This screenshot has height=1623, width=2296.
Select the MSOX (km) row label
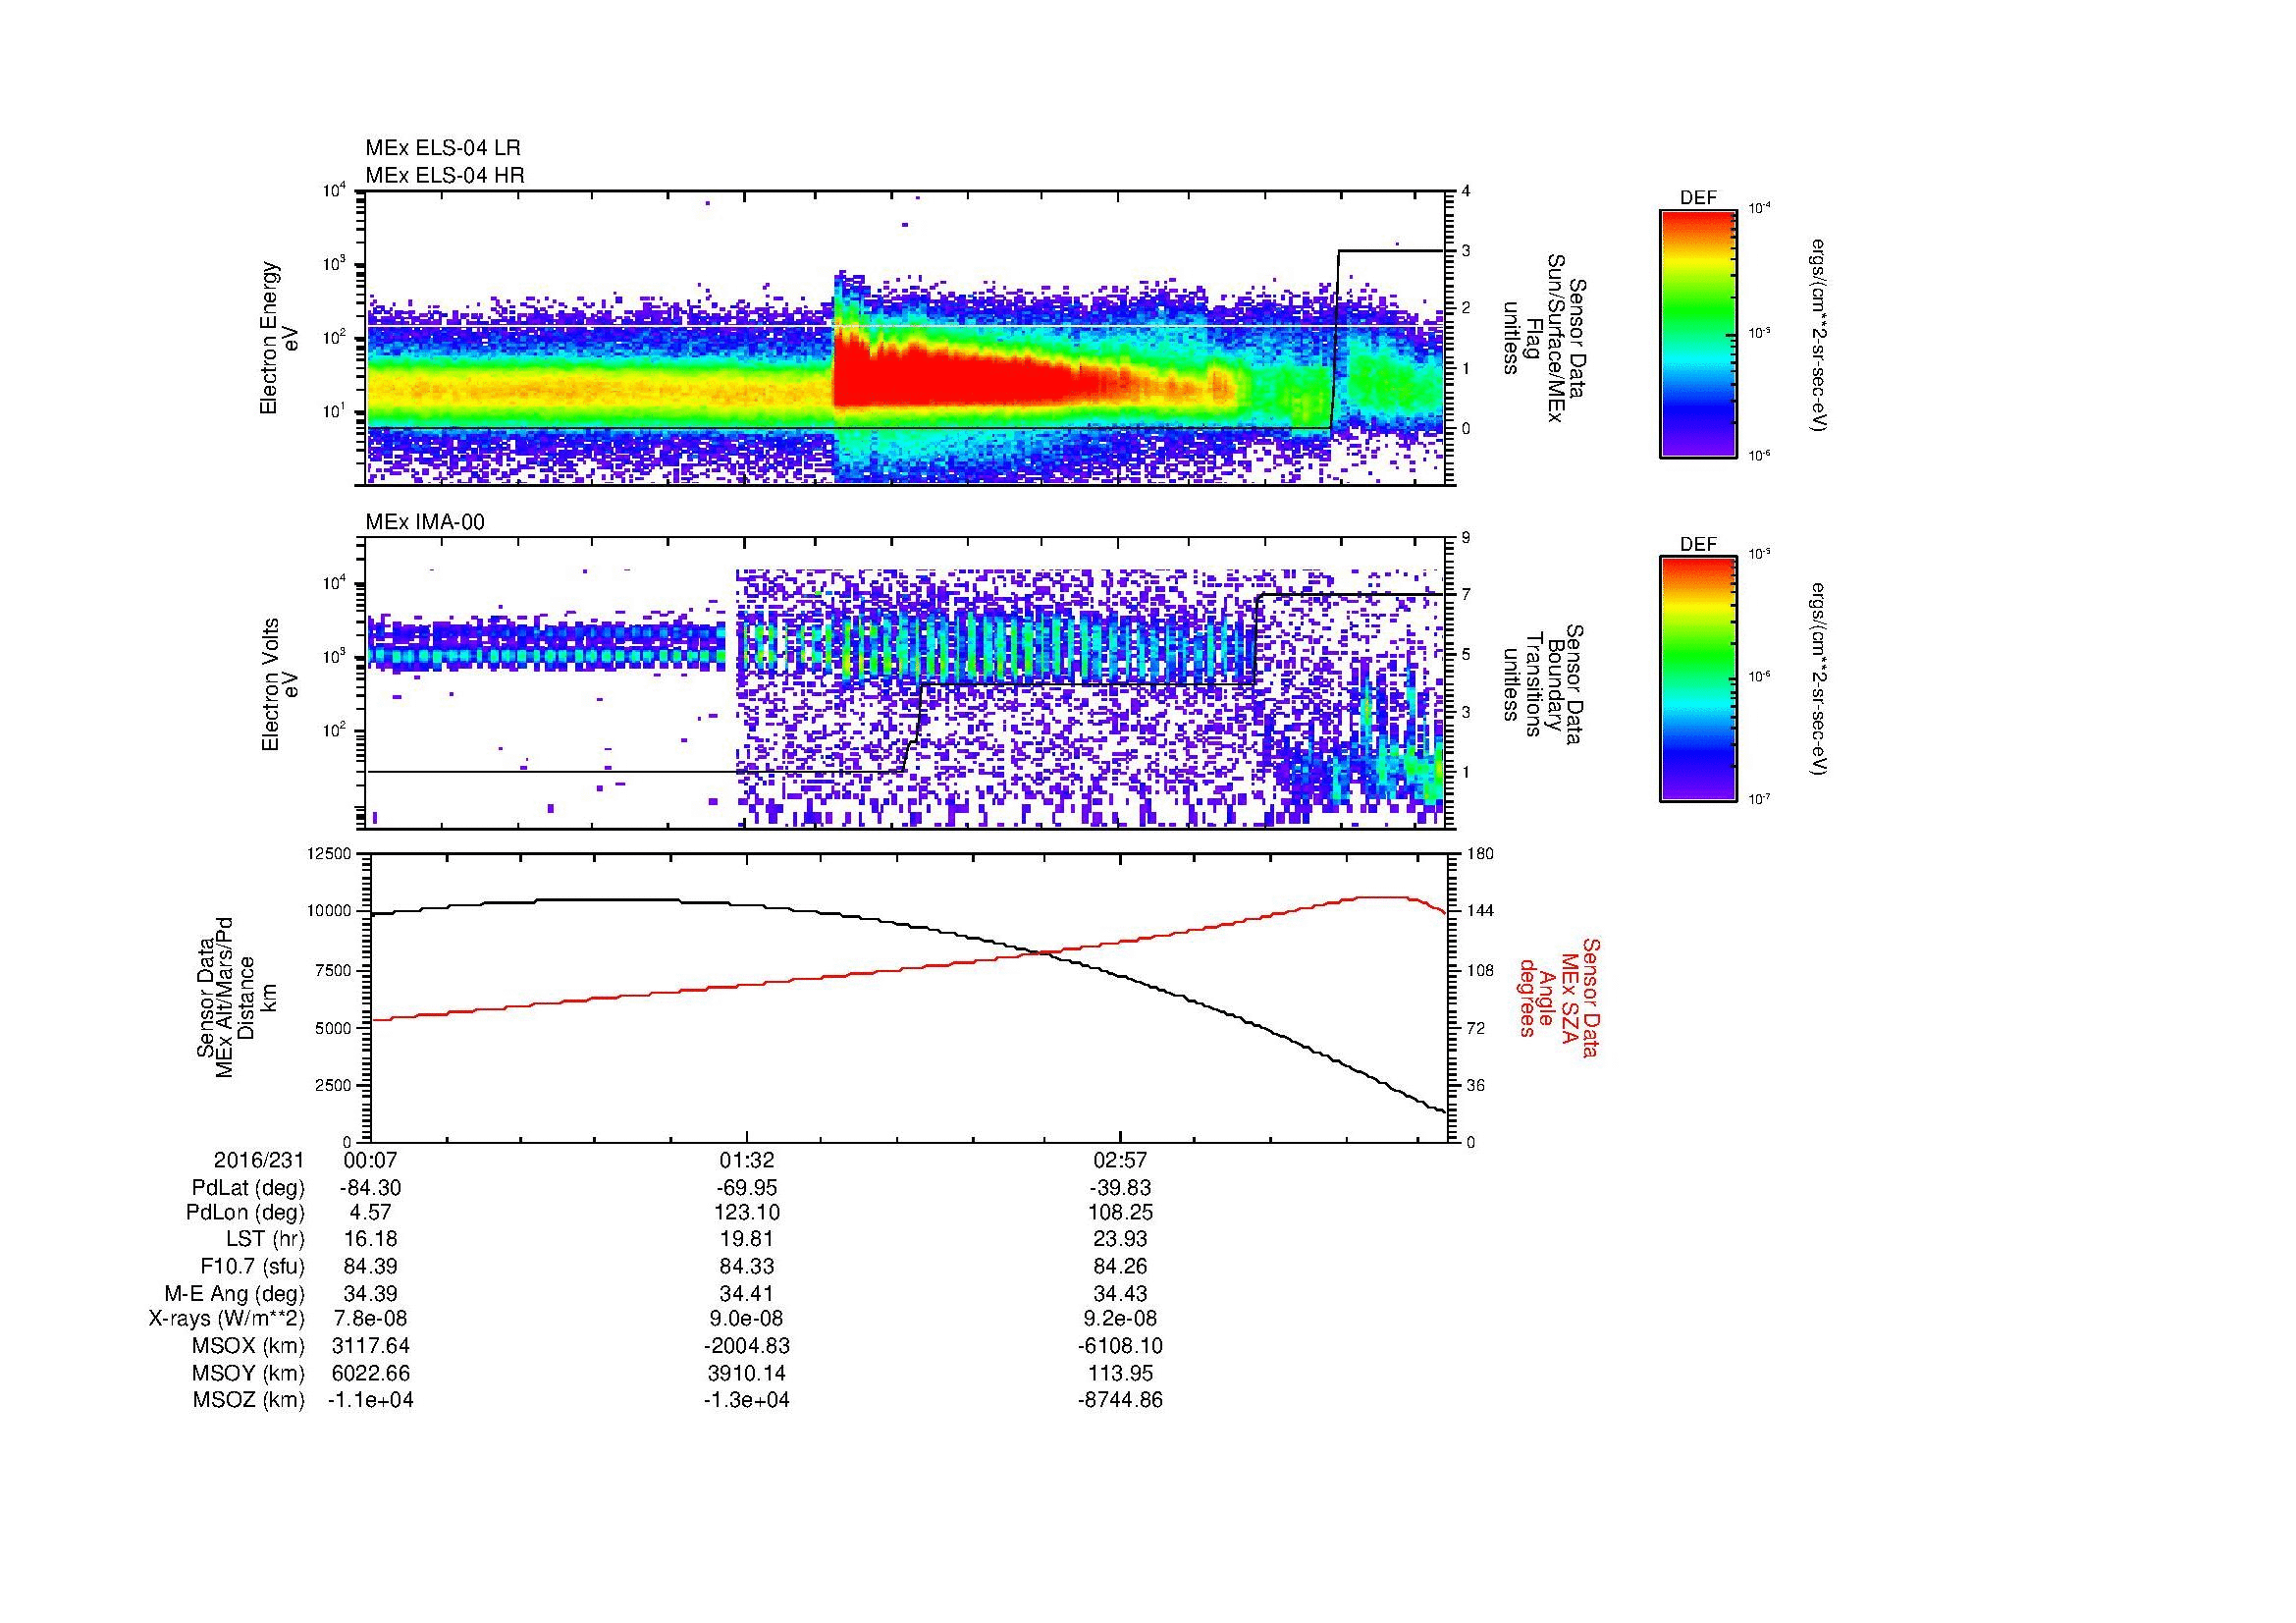249,1346
